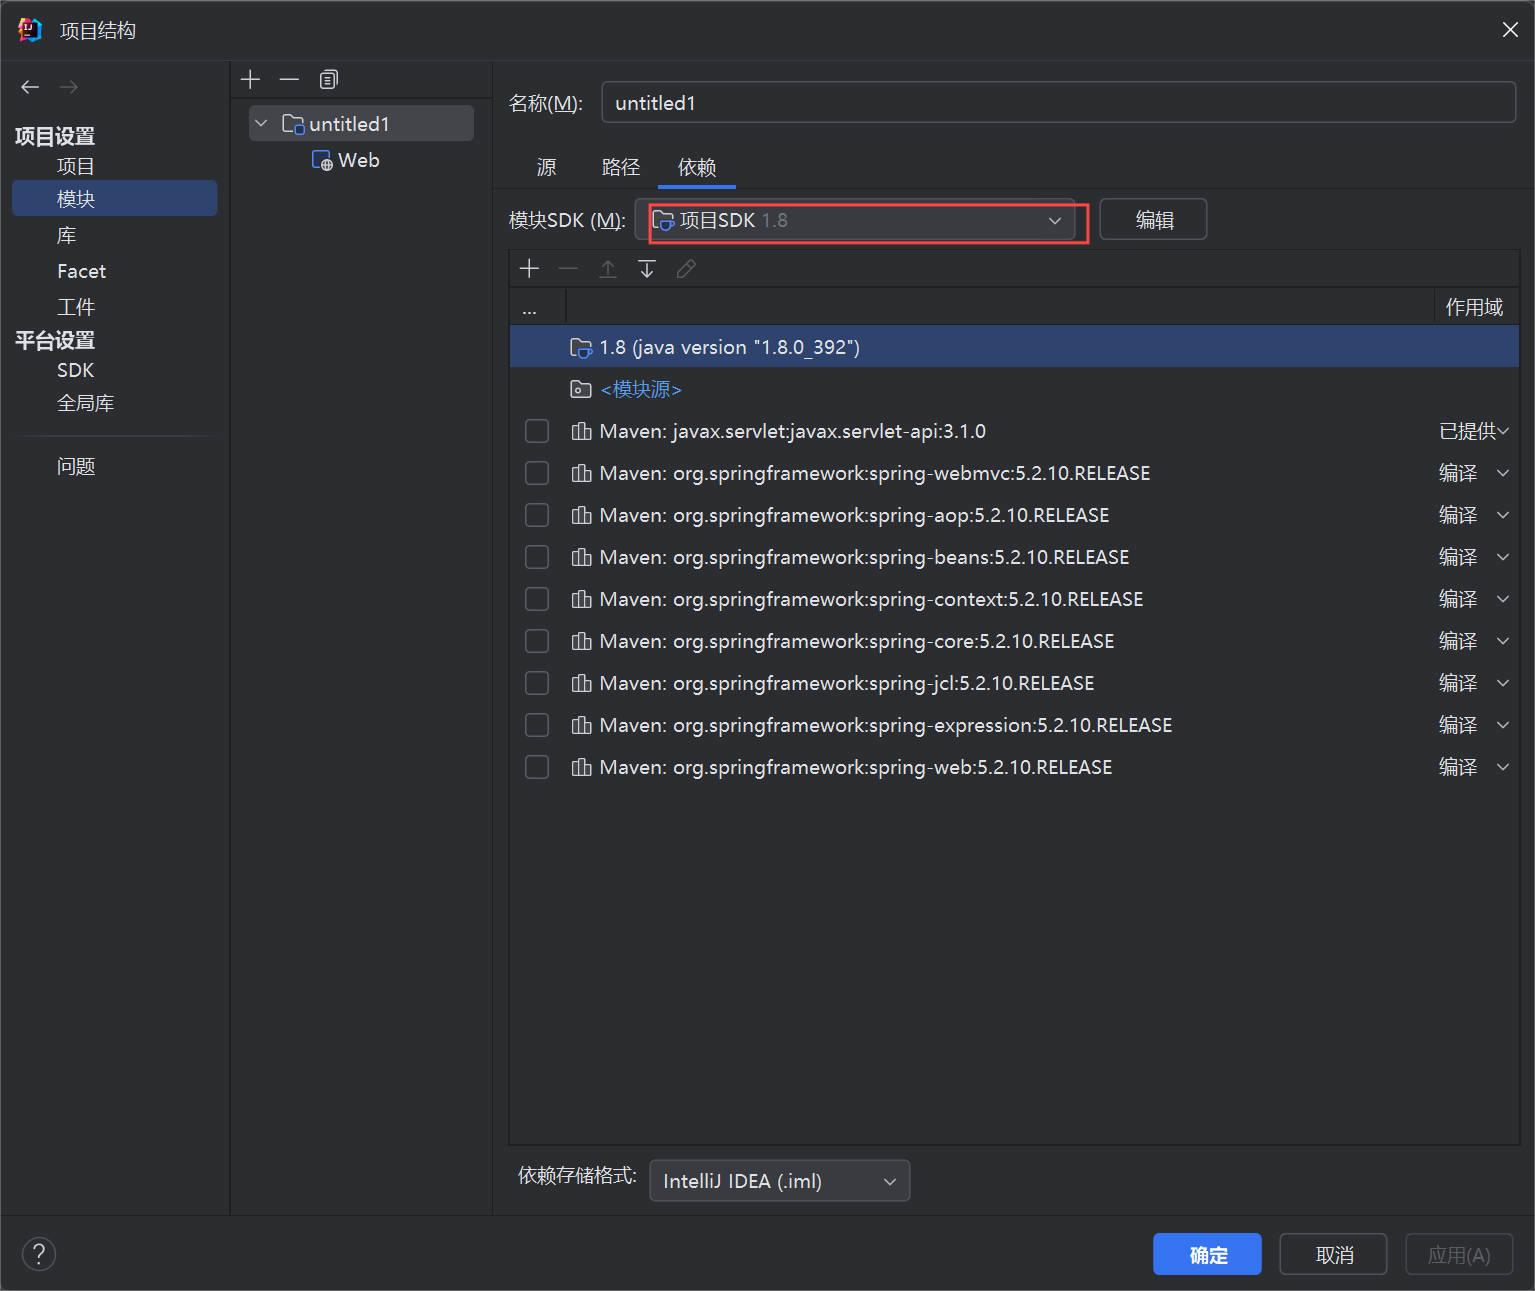Click Web facet icon in module tree
Screen dimensions: 1535x1291
[x=322, y=160]
